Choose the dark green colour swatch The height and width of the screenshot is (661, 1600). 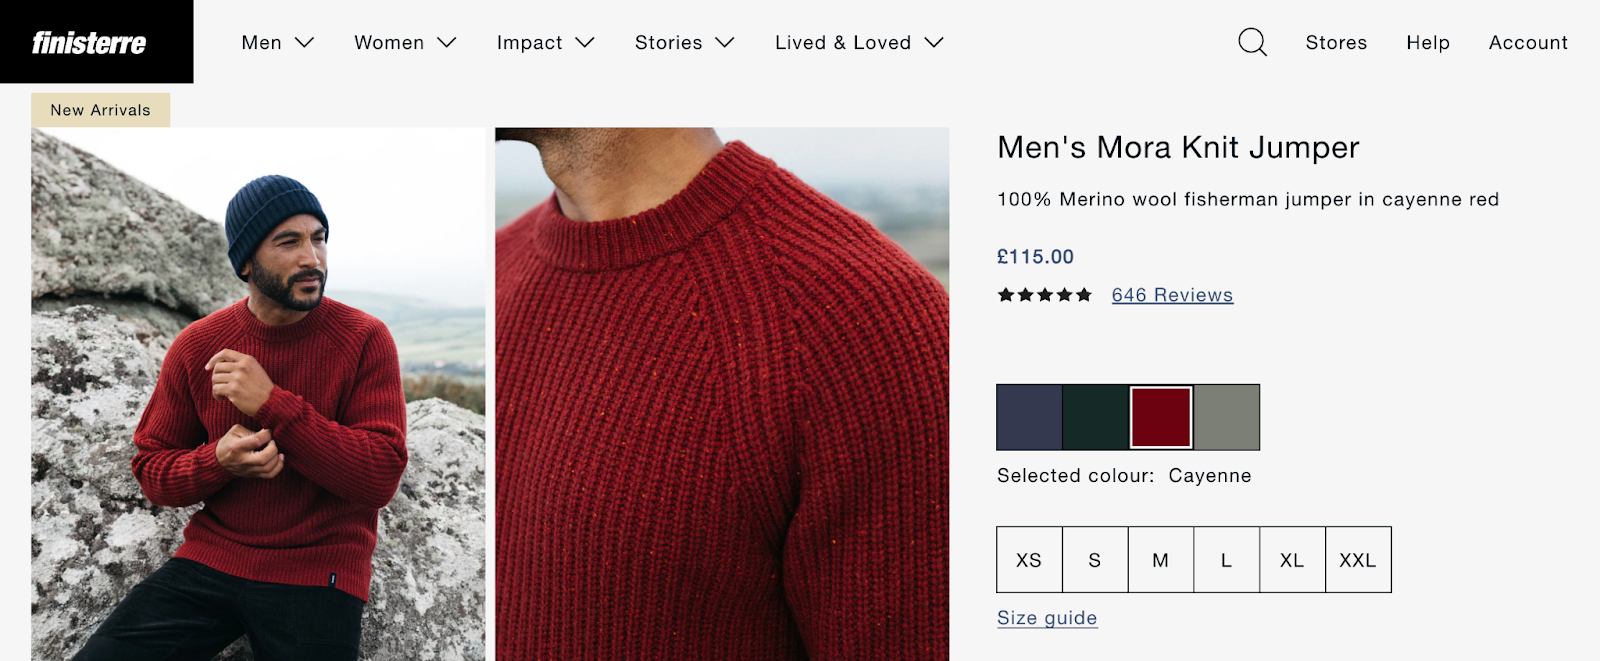tap(1095, 417)
